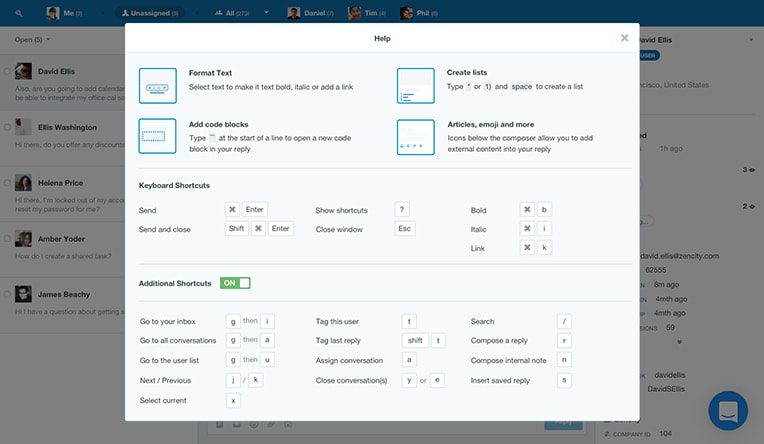The image size is (764, 444).
Task: Click the k key for Link
Action: tap(544, 248)
